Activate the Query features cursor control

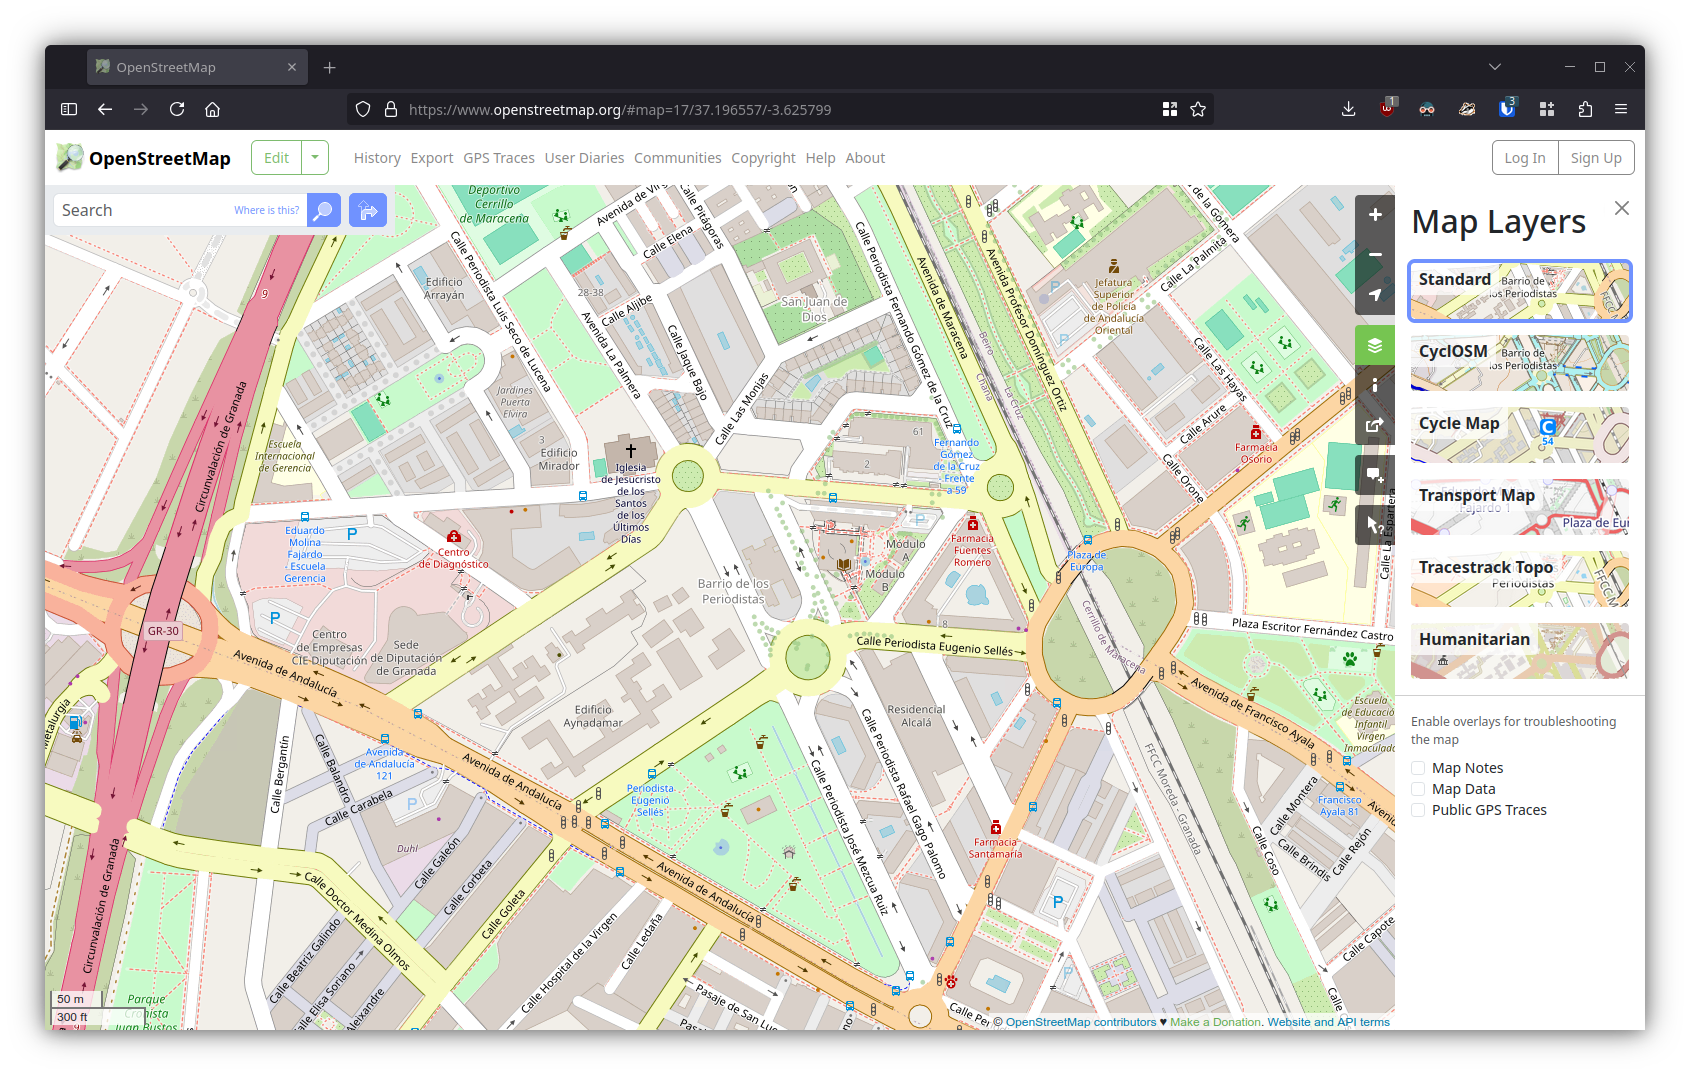(x=1375, y=524)
